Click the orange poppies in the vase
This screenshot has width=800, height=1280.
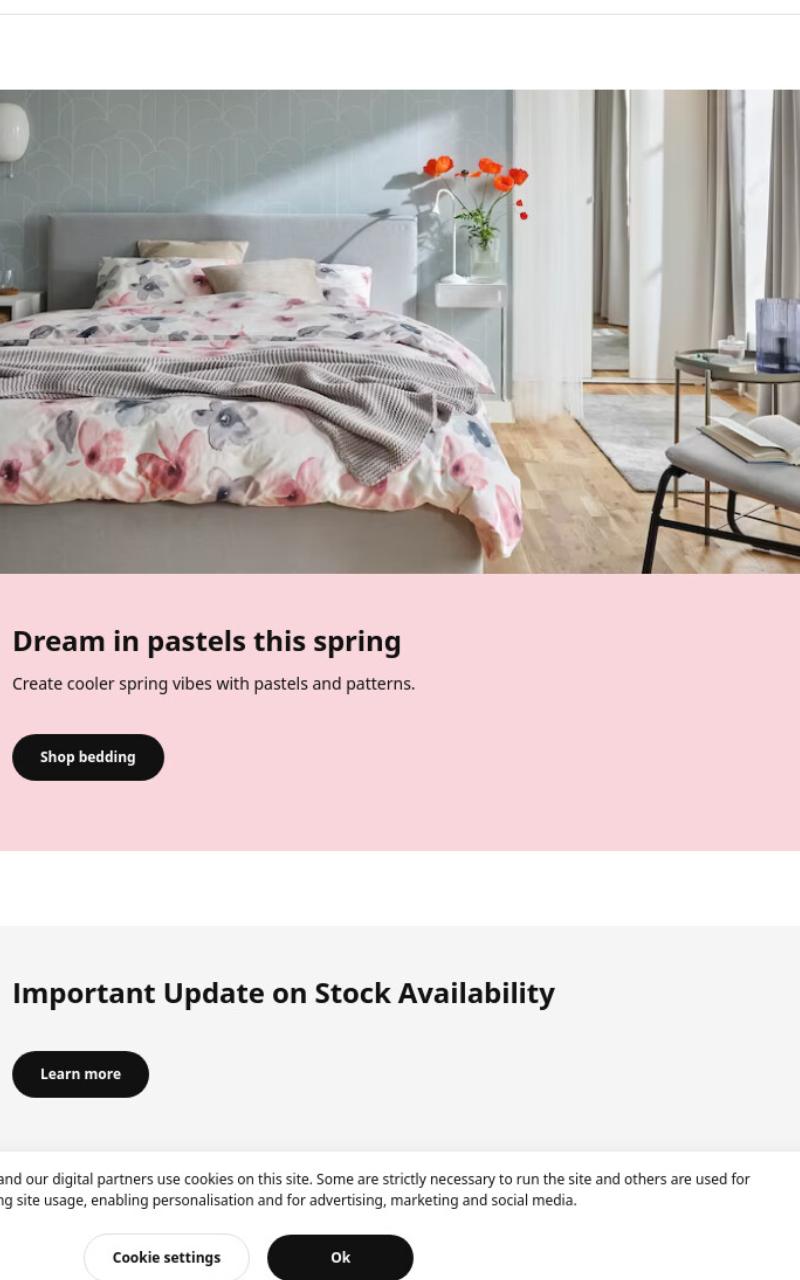(x=478, y=180)
